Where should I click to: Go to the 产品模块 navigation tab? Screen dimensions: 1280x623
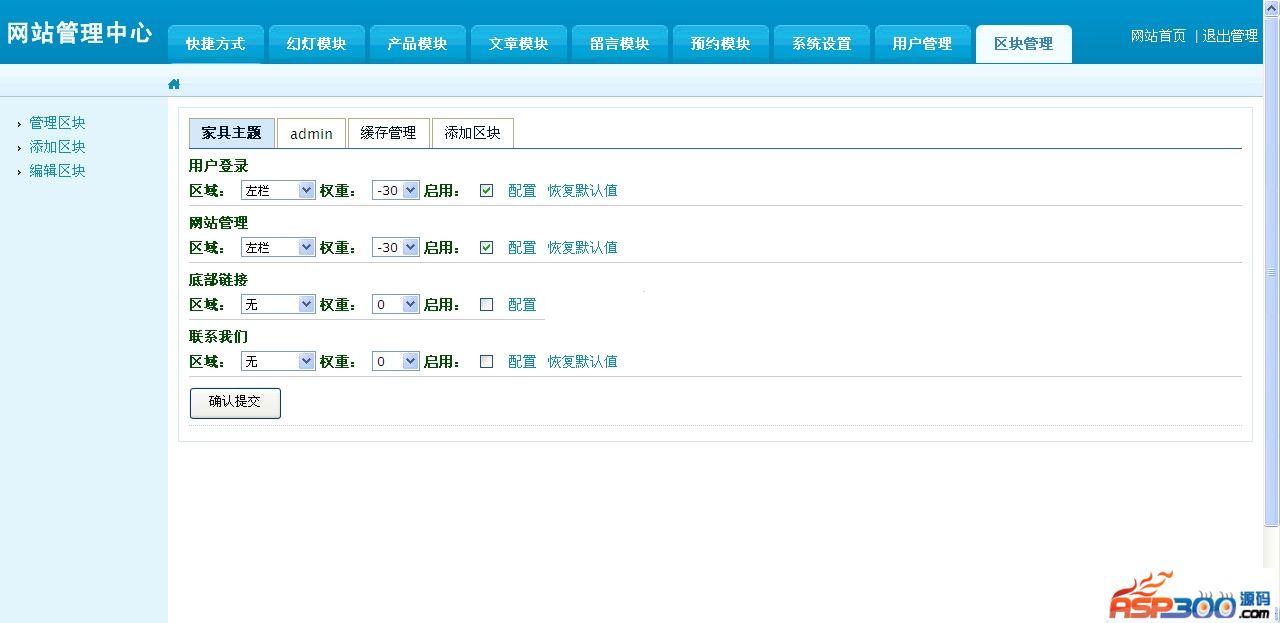[417, 44]
